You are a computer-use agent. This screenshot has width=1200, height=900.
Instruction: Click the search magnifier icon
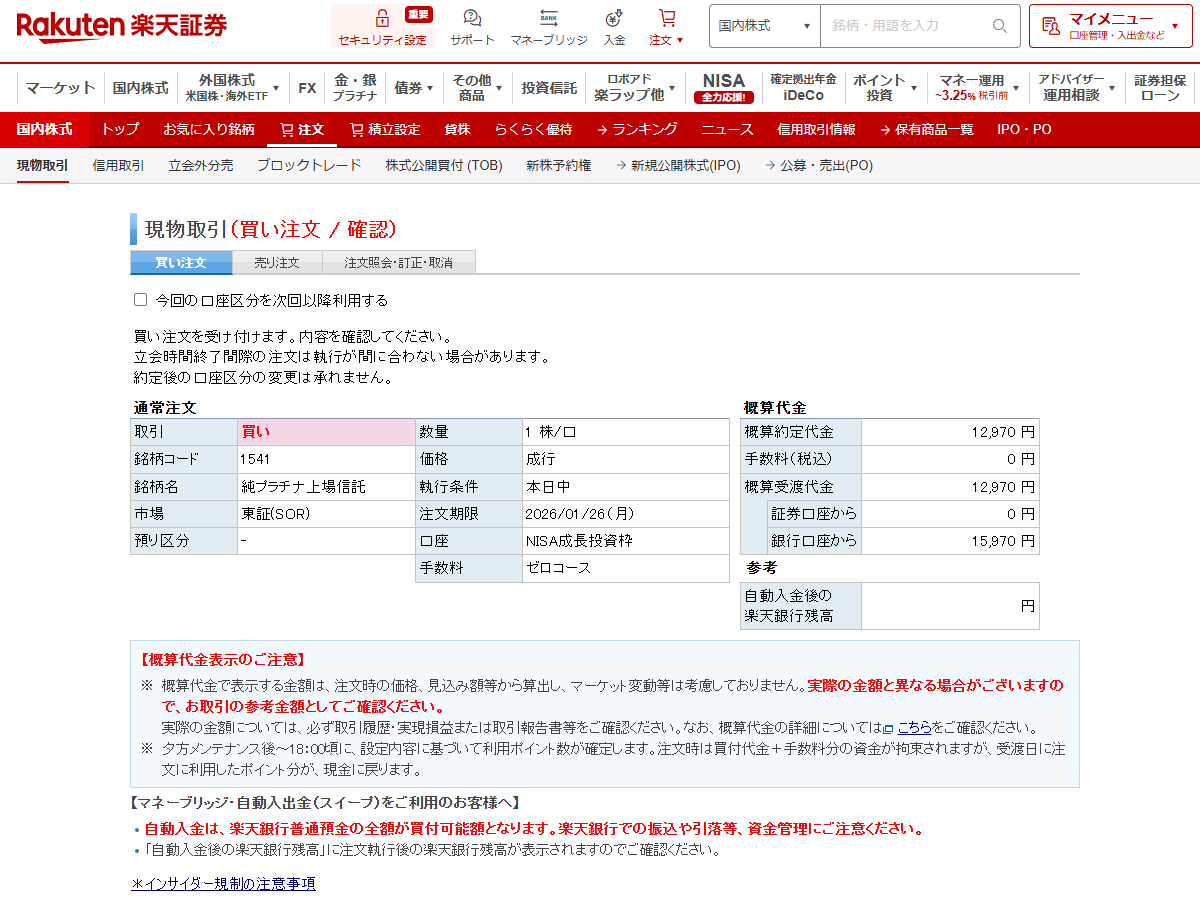point(998,27)
